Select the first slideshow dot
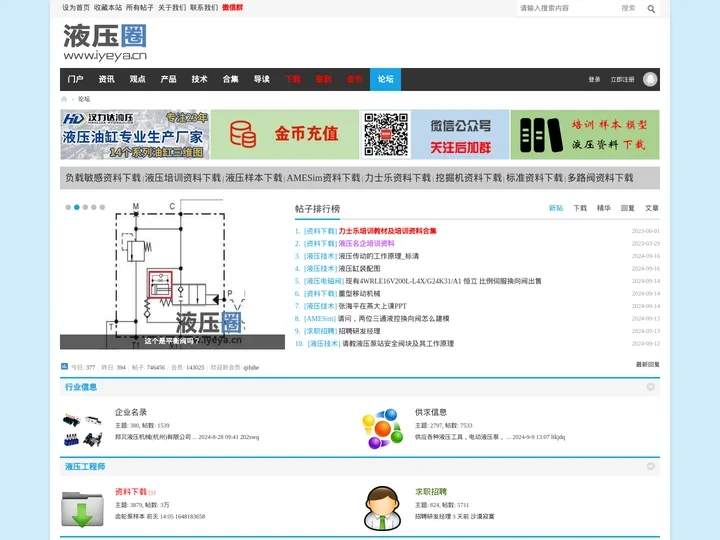This screenshot has width=720, height=540. pos(68,207)
